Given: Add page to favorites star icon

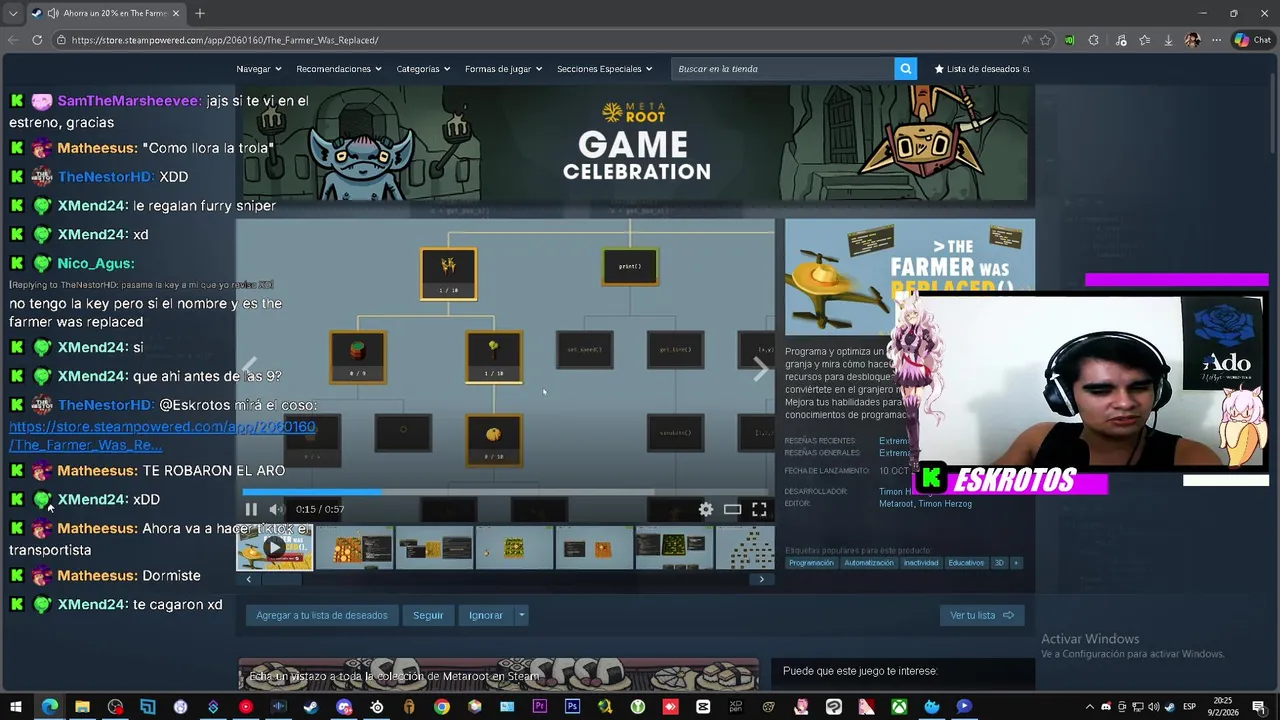Looking at the screenshot, I should [x=1045, y=40].
